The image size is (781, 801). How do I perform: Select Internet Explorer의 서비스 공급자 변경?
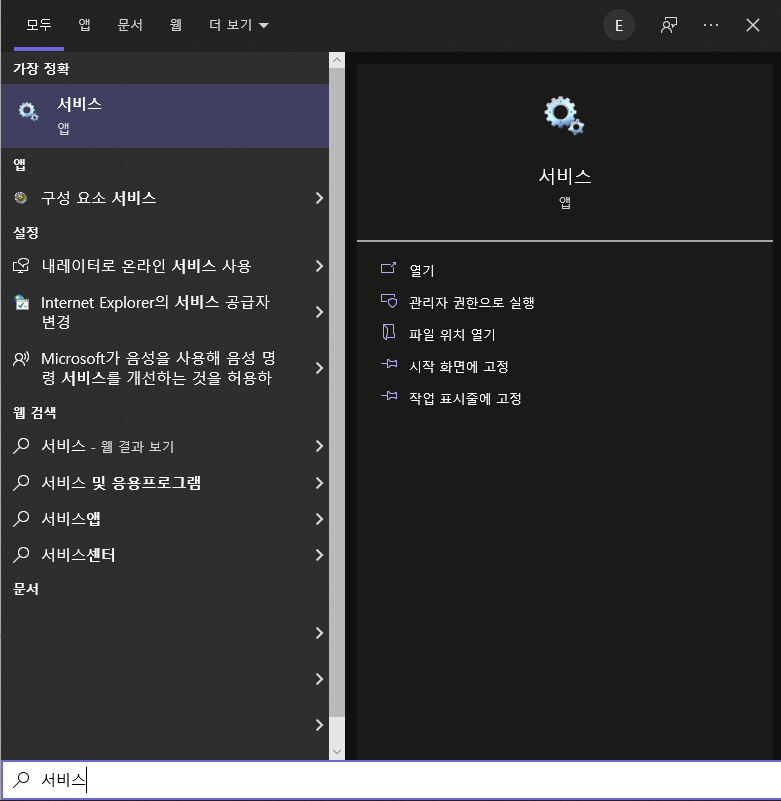(x=165, y=312)
